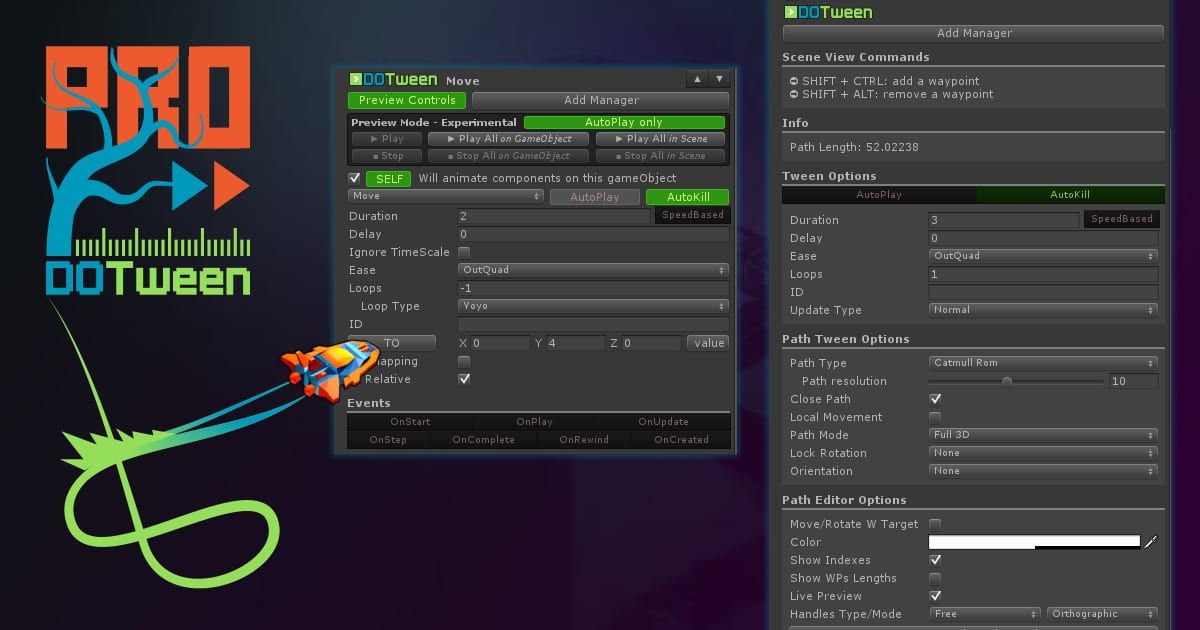Enable the Move/Rotate W Target checkbox
Image resolution: width=1200 pixels, height=630 pixels.
coord(935,524)
